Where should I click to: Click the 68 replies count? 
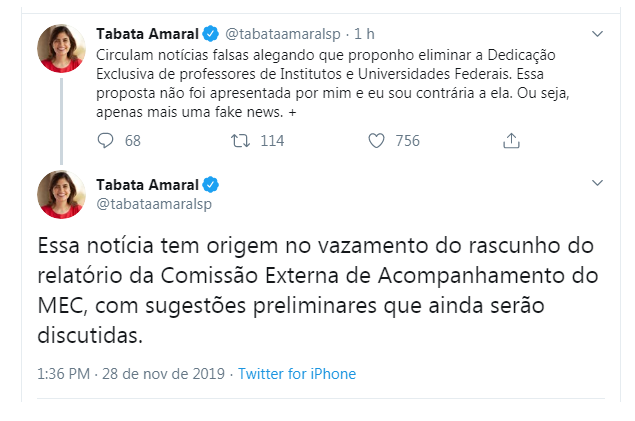pyautogui.click(x=132, y=141)
